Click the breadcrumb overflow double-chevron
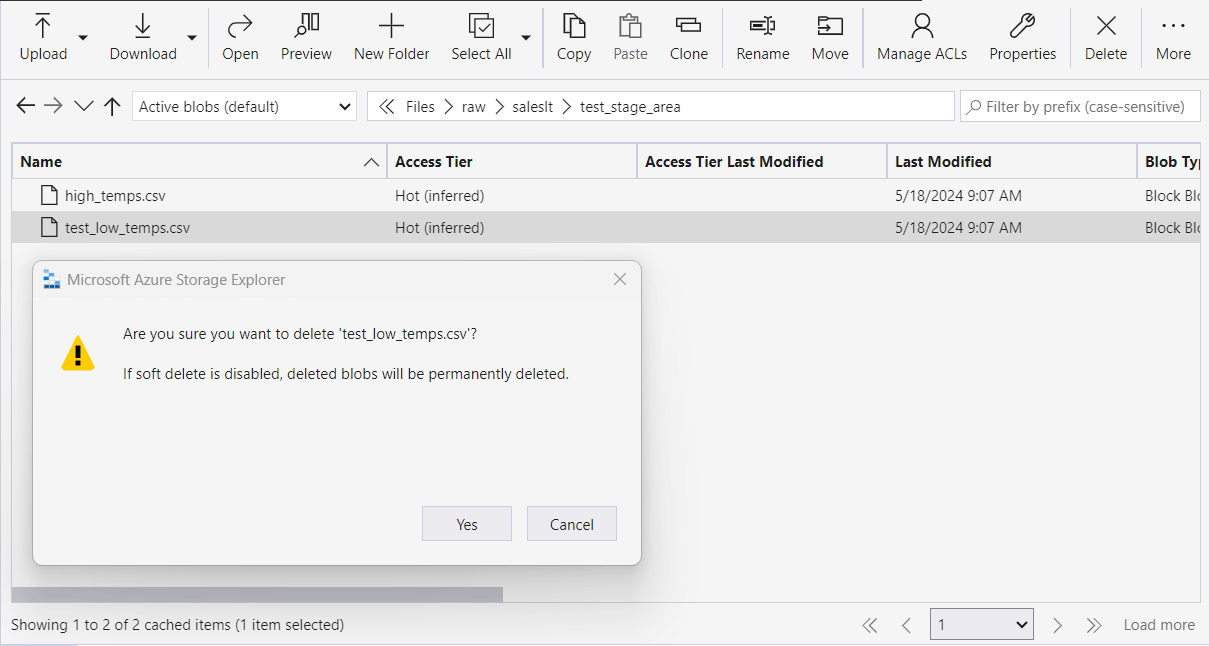The image size is (1209, 646). 386,106
